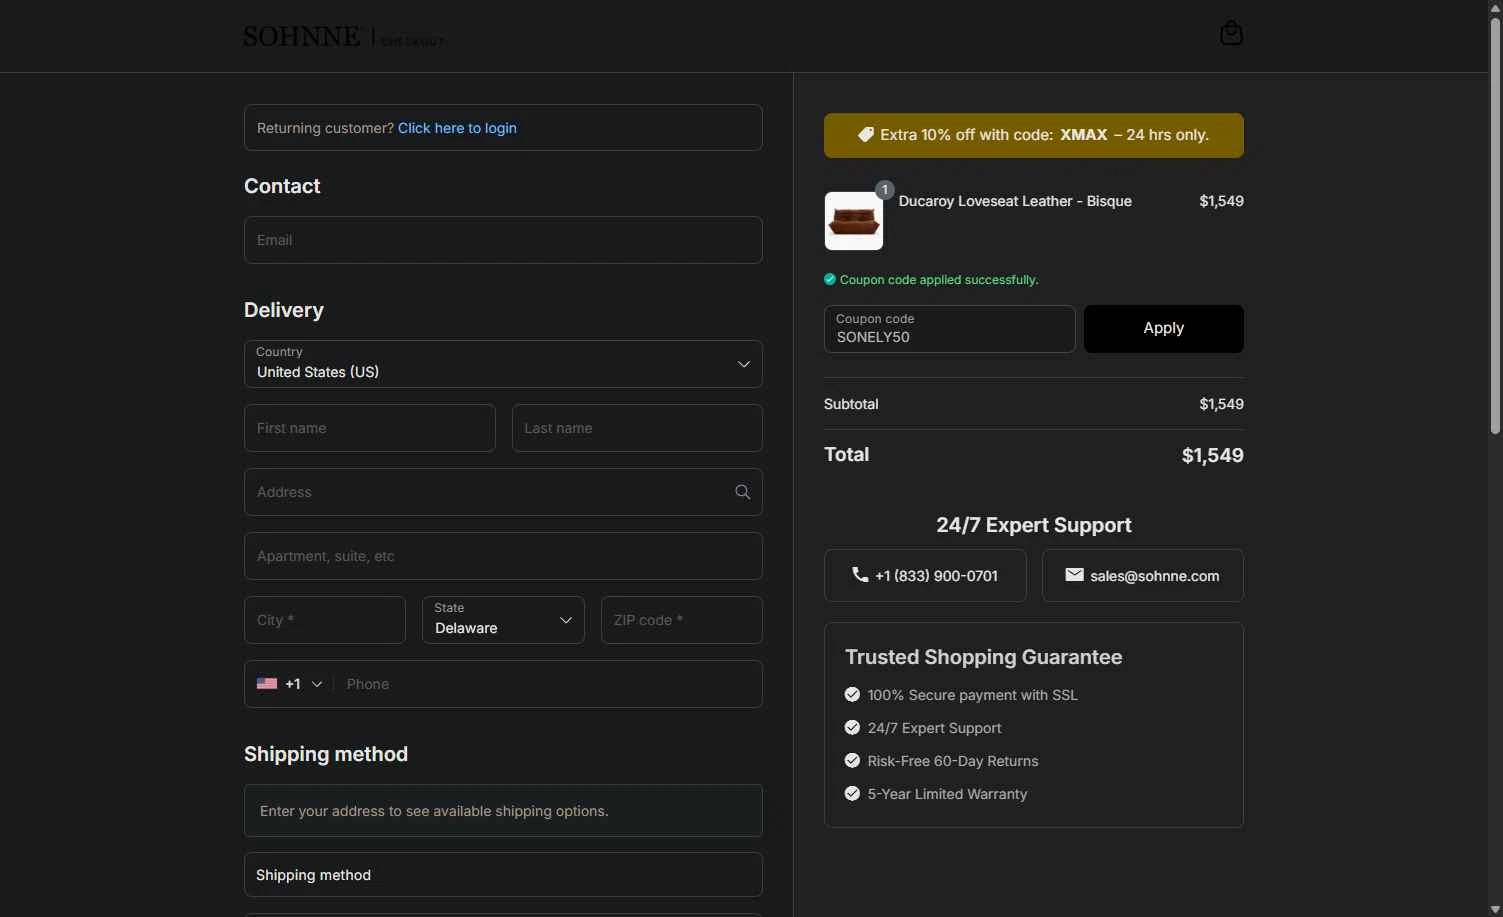1503x917 pixels.
Task: Click the 'Click here to login' link
Action: 457,128
